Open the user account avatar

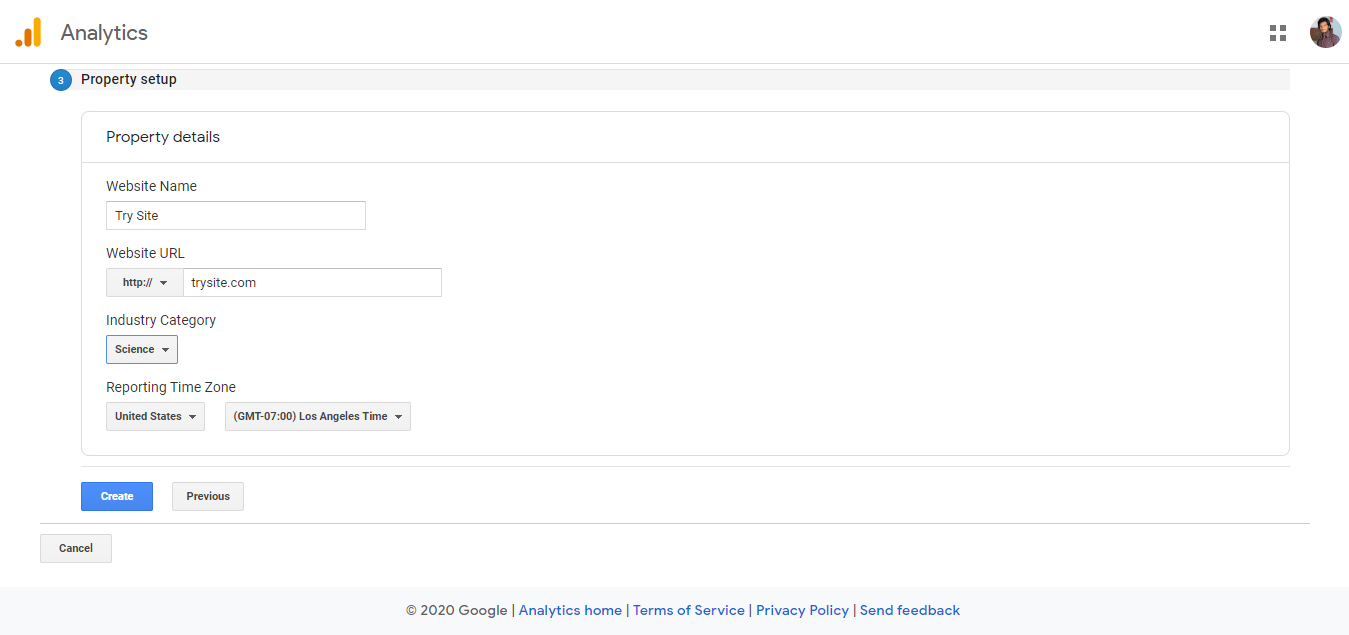tap(1325, 32)
